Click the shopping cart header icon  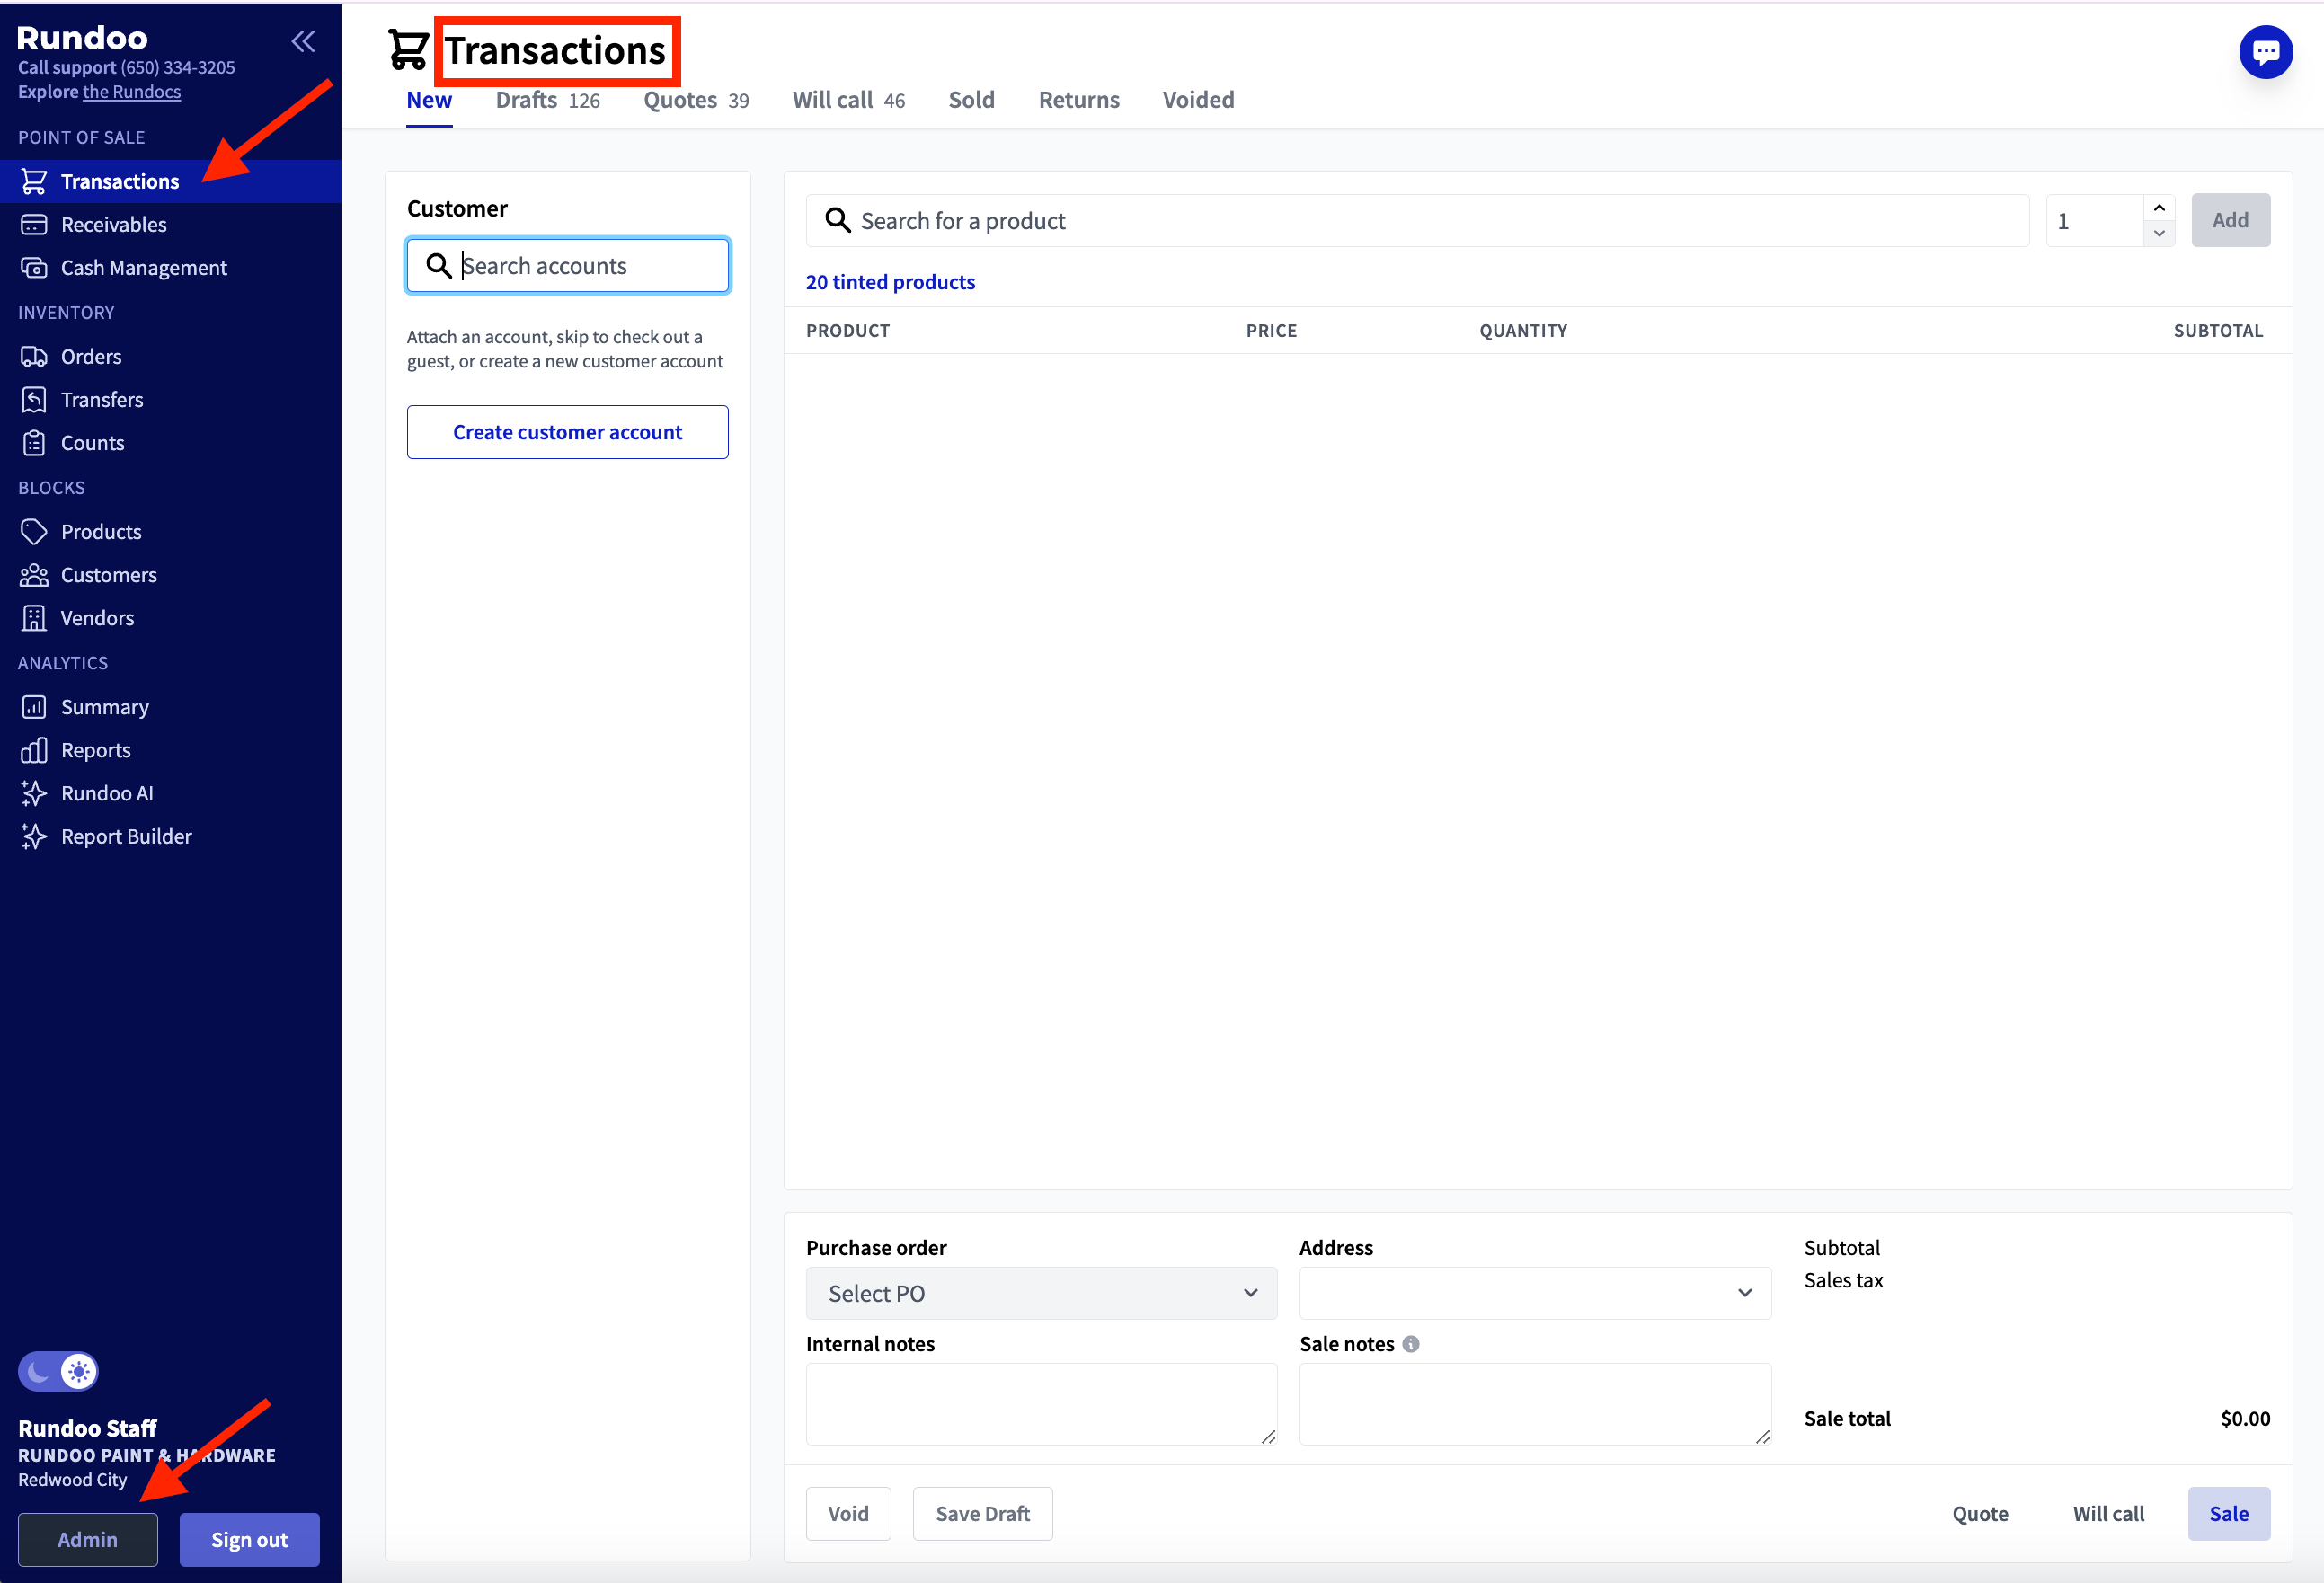pos(408,50)
